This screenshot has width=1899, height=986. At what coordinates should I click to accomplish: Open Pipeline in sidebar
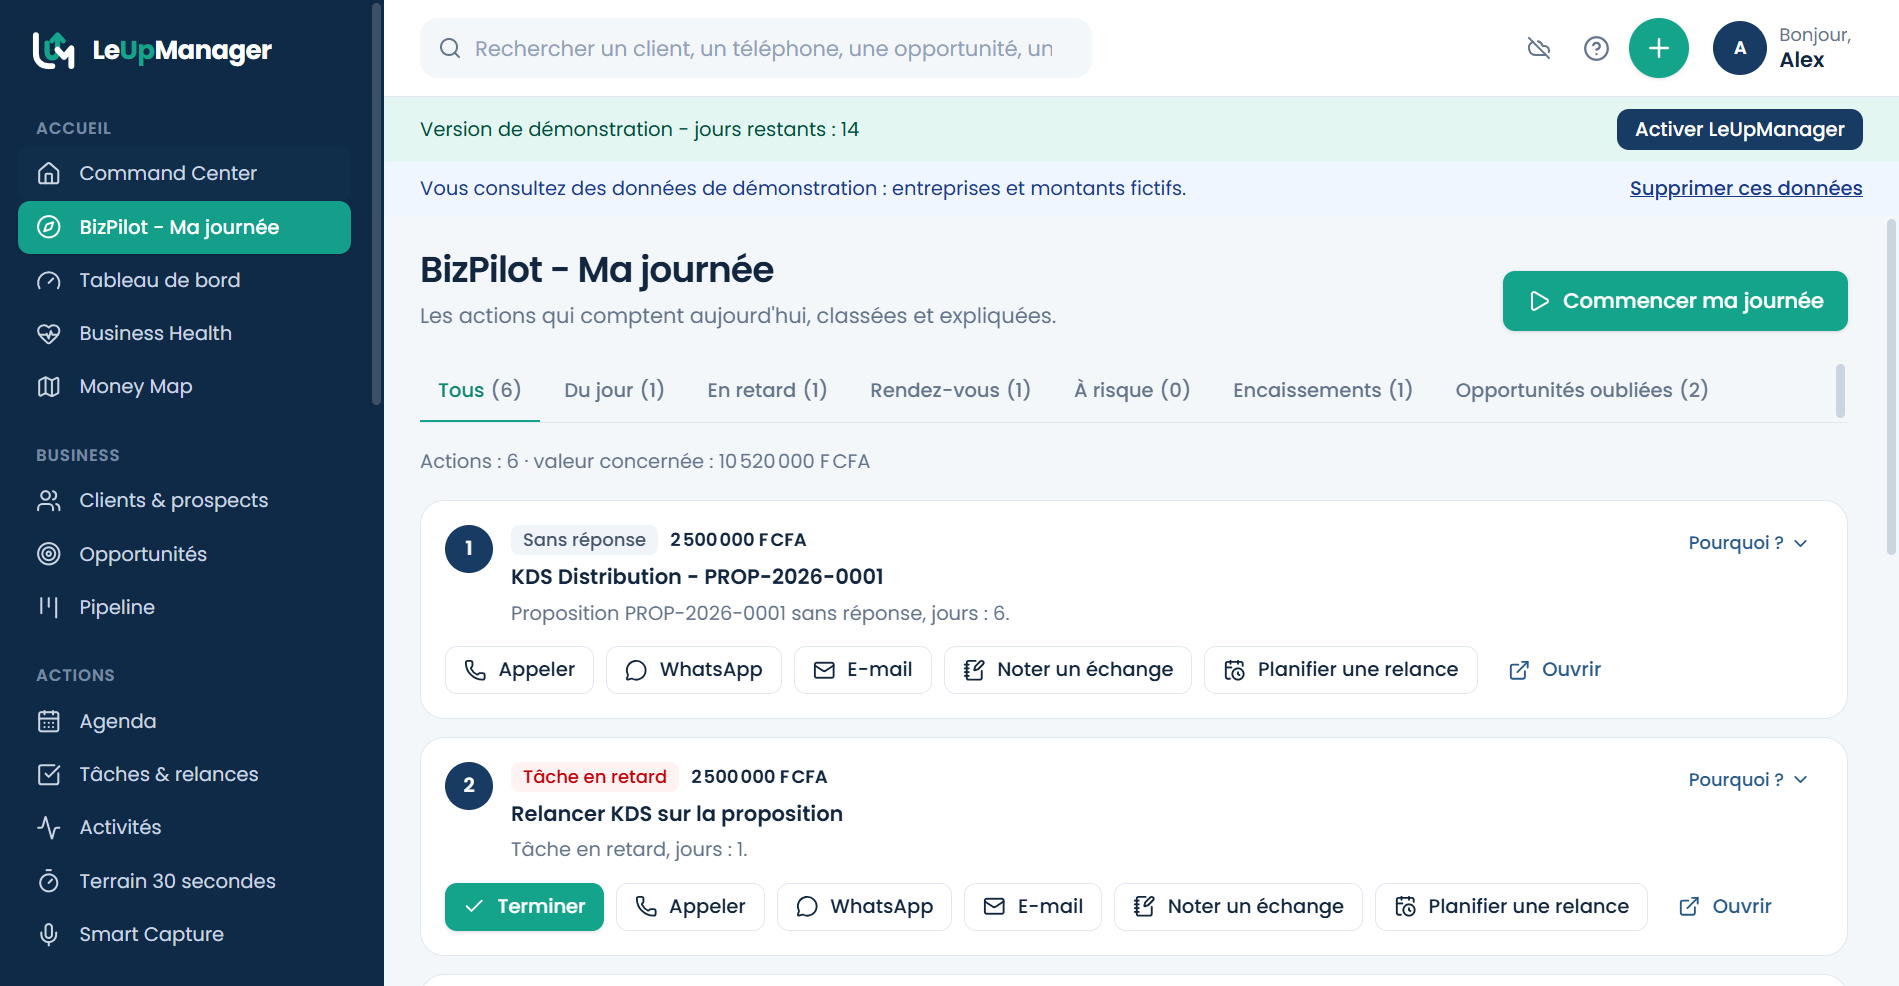pyautogui.click(x=184, y=607)
